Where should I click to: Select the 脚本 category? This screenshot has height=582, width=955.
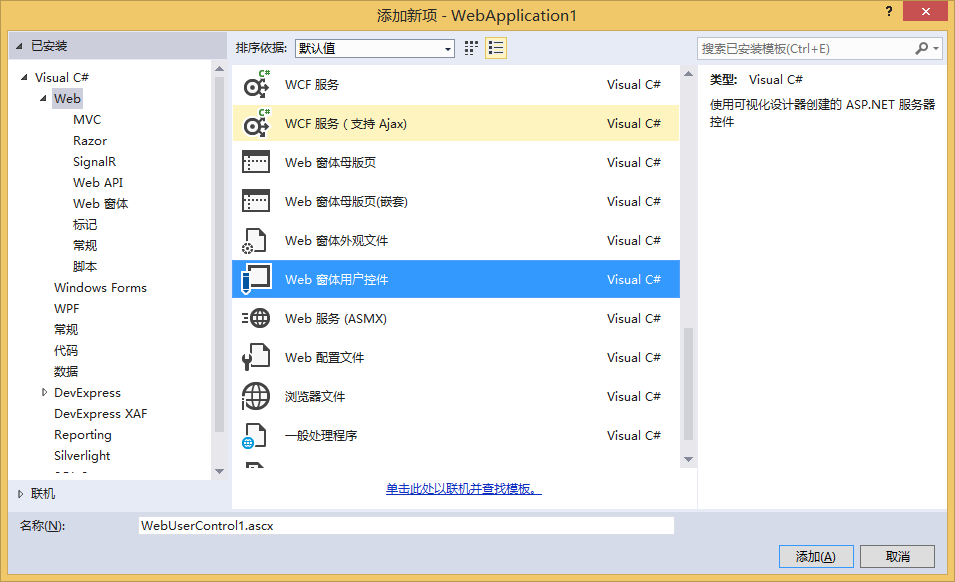[85, 267]
